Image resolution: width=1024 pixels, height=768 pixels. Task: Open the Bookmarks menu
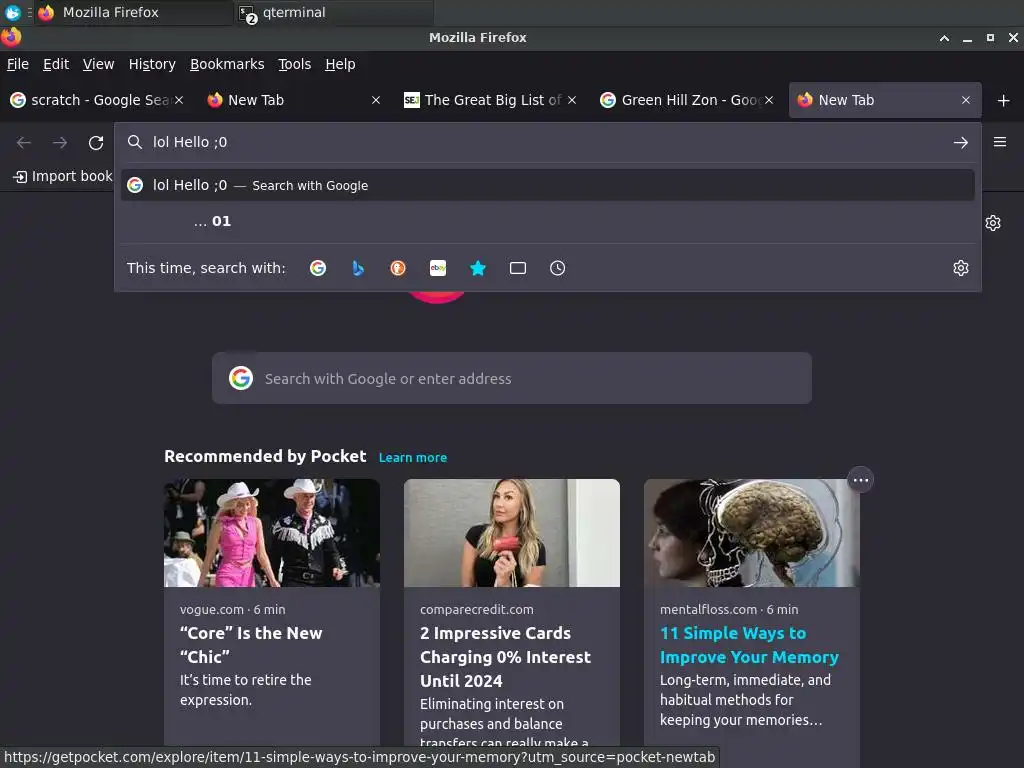227,64
